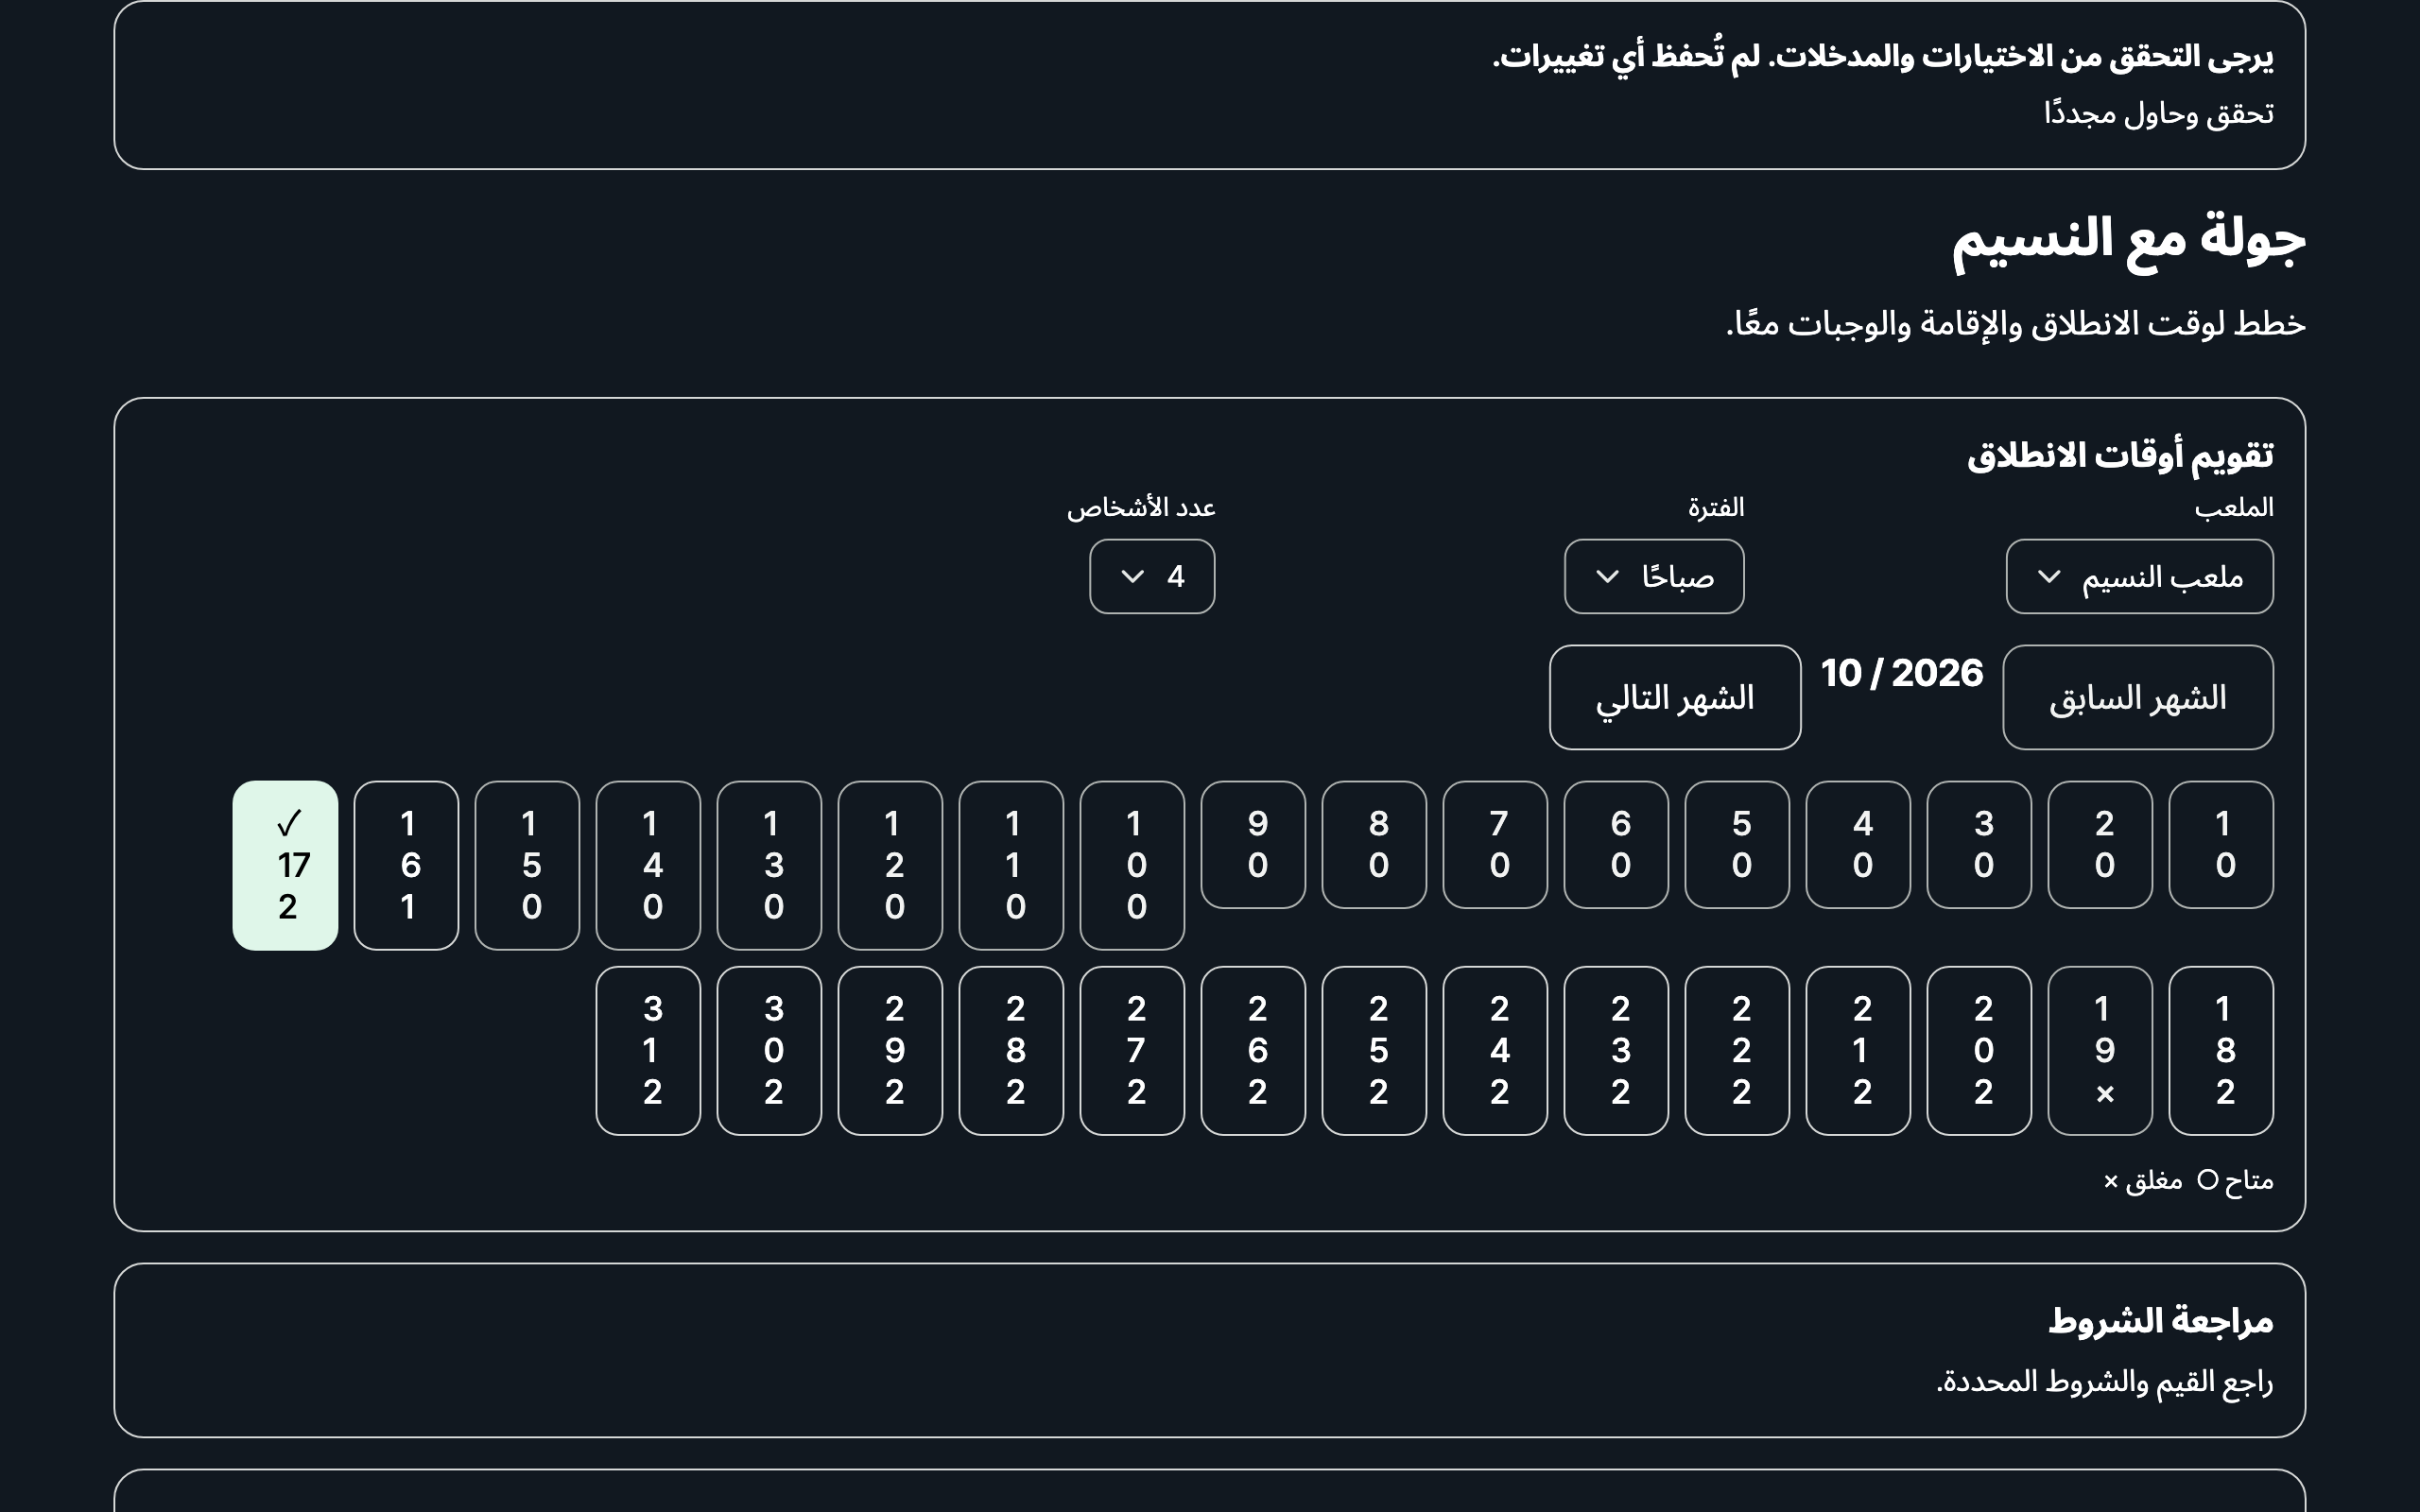Select day 9 in the calendar
The image size is (2420, 1512).
pyautogui.click(x=1253, y=845)
